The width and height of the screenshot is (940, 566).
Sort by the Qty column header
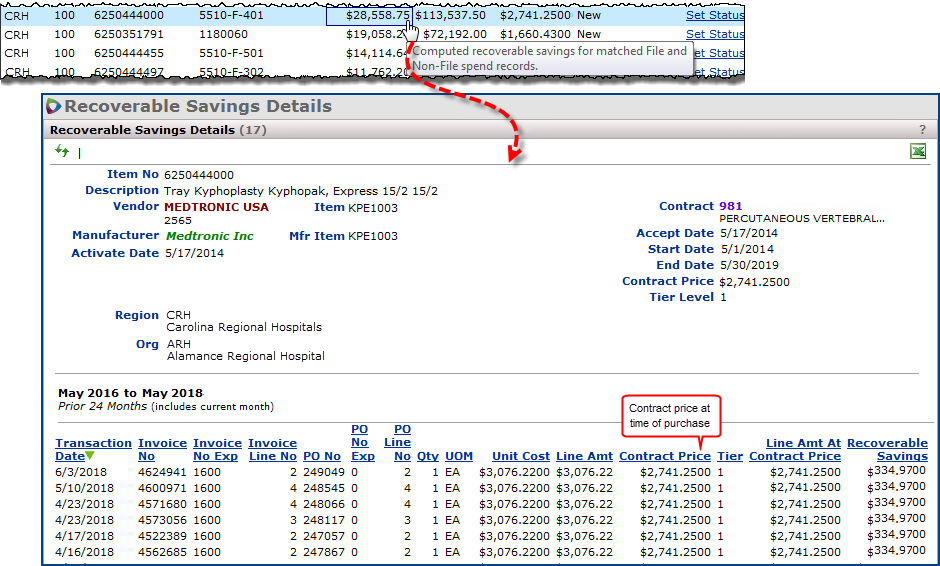428,456
